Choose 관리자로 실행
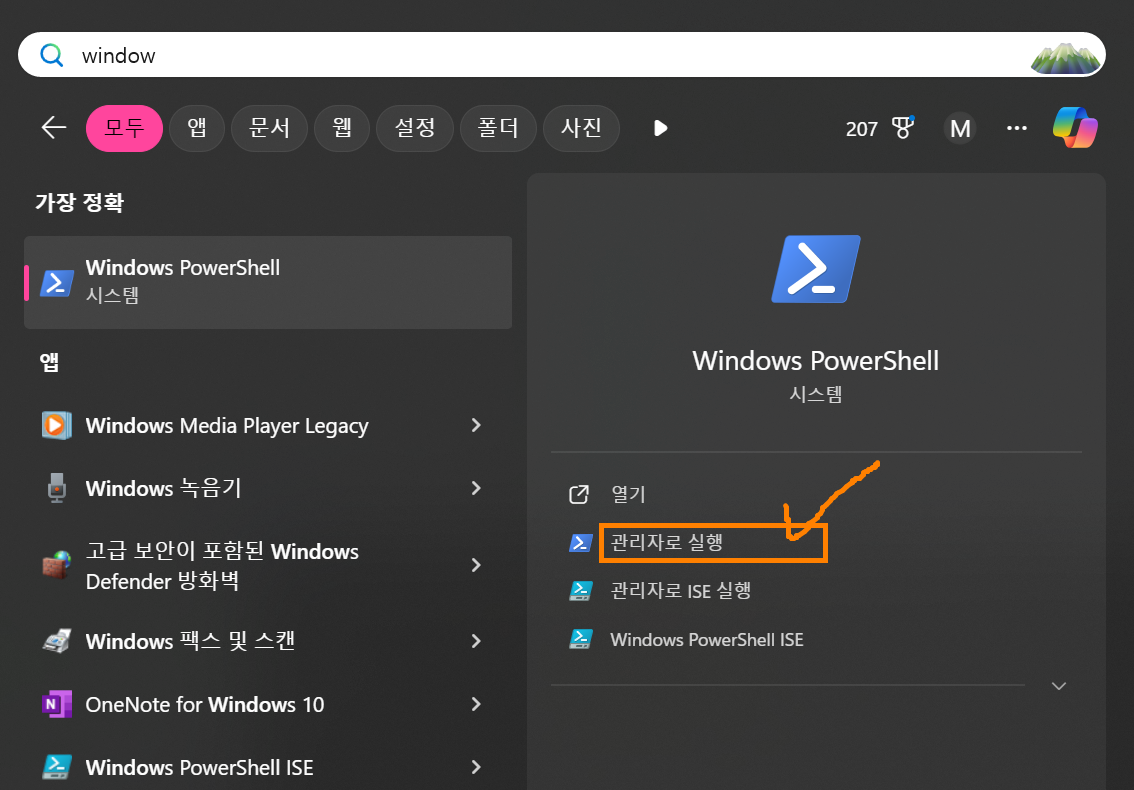This screenshot has width=1134, height=790. [x=667, y=543]
